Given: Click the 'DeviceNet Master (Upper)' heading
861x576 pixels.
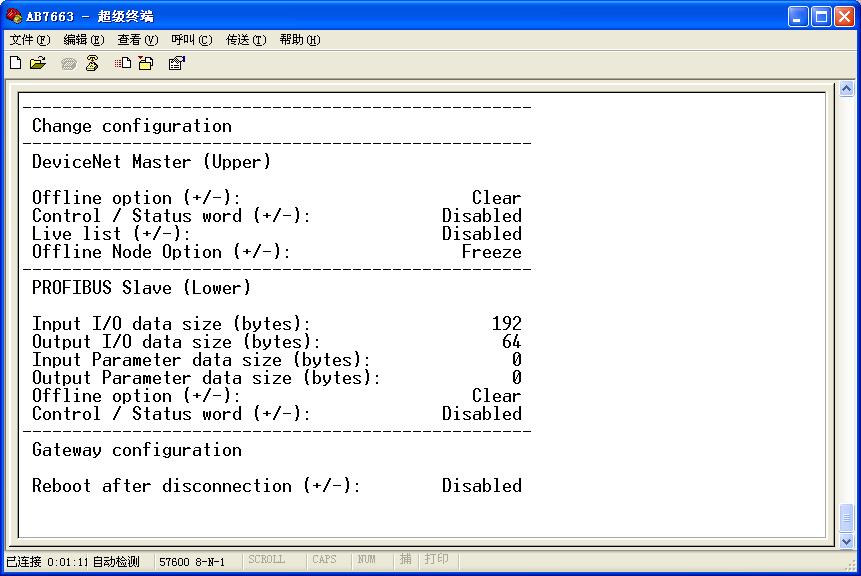Looking at the screenshot, I should (152, 161).
